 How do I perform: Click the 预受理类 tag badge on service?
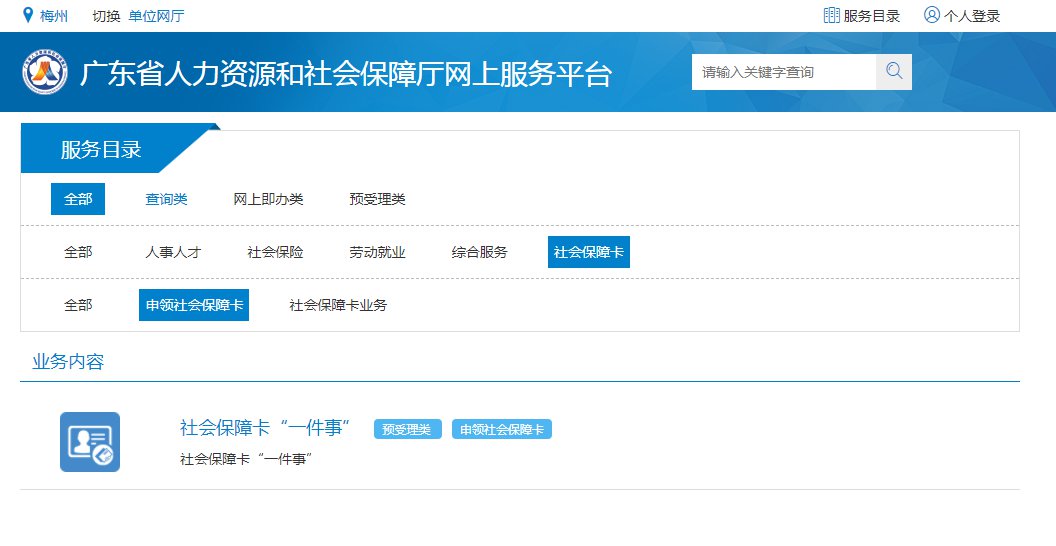coord(408,429)
